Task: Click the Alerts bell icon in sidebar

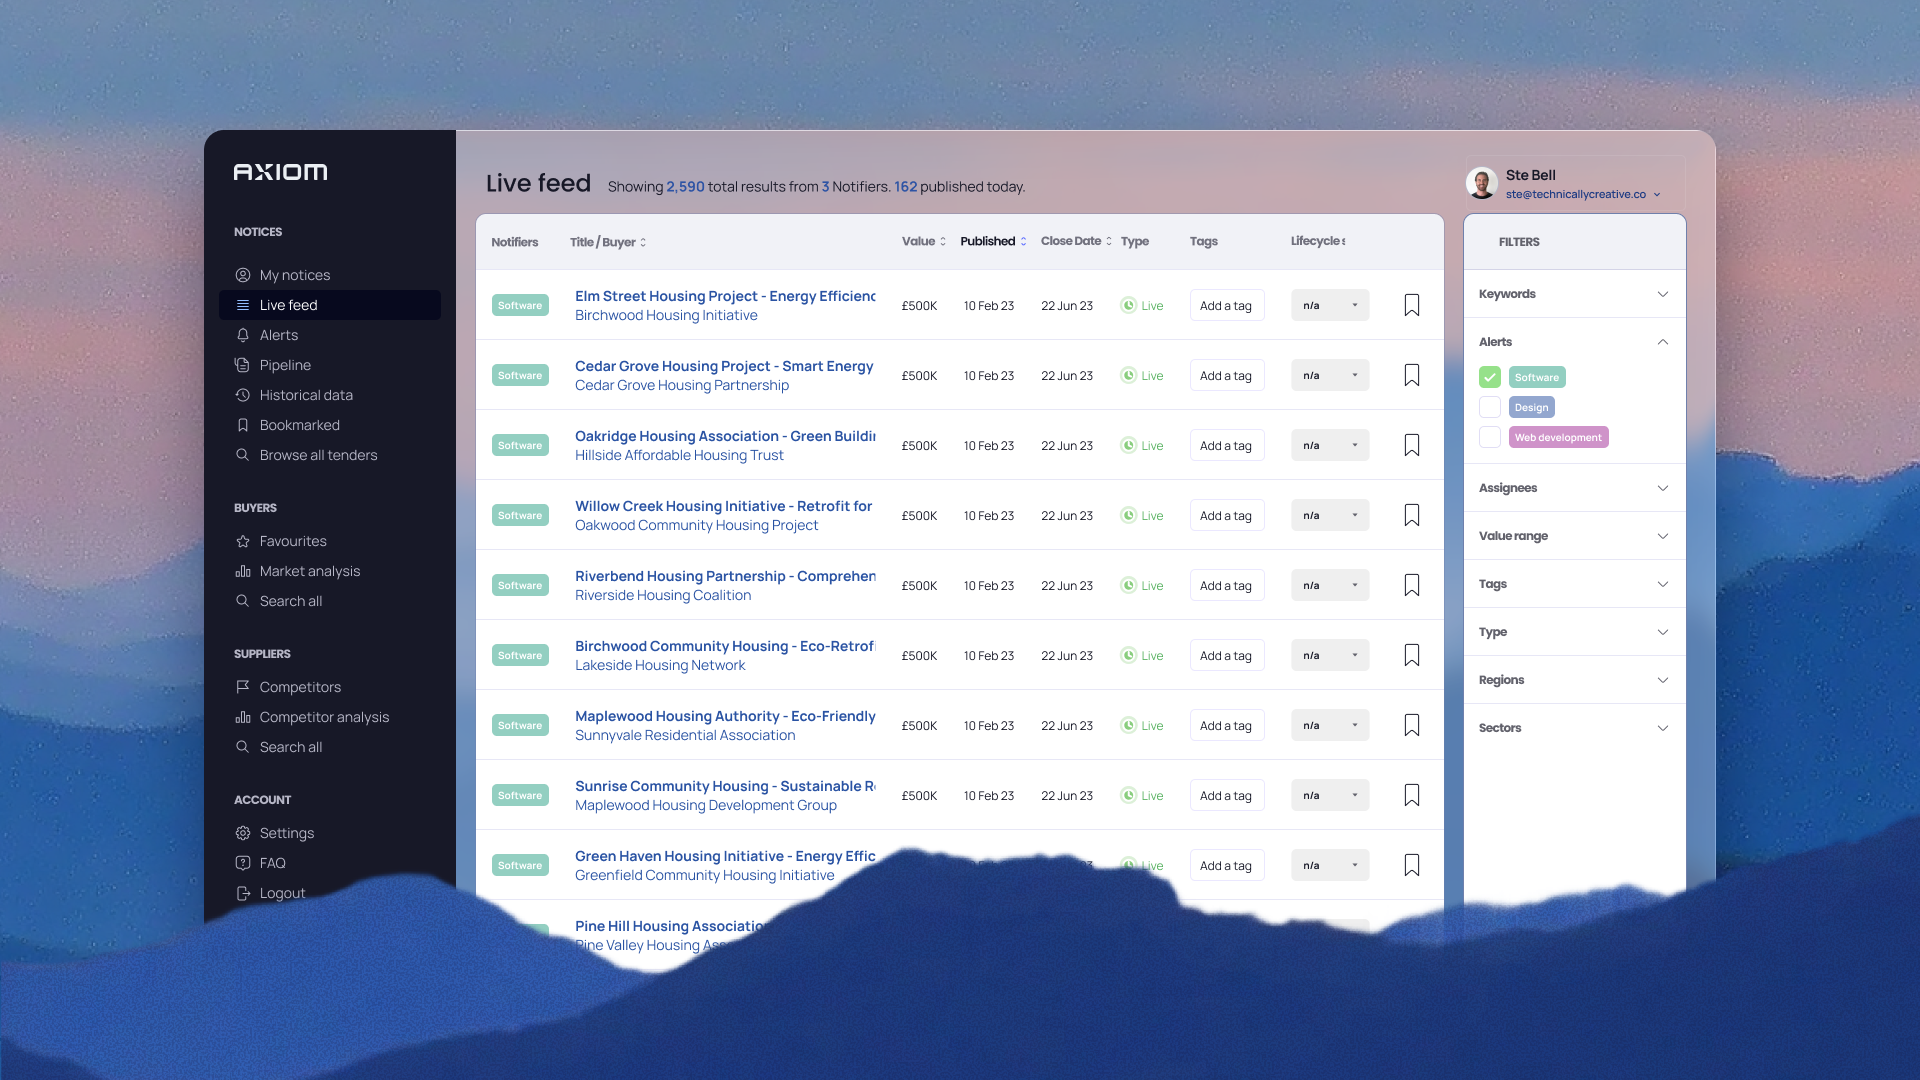Action: (243, 335)
